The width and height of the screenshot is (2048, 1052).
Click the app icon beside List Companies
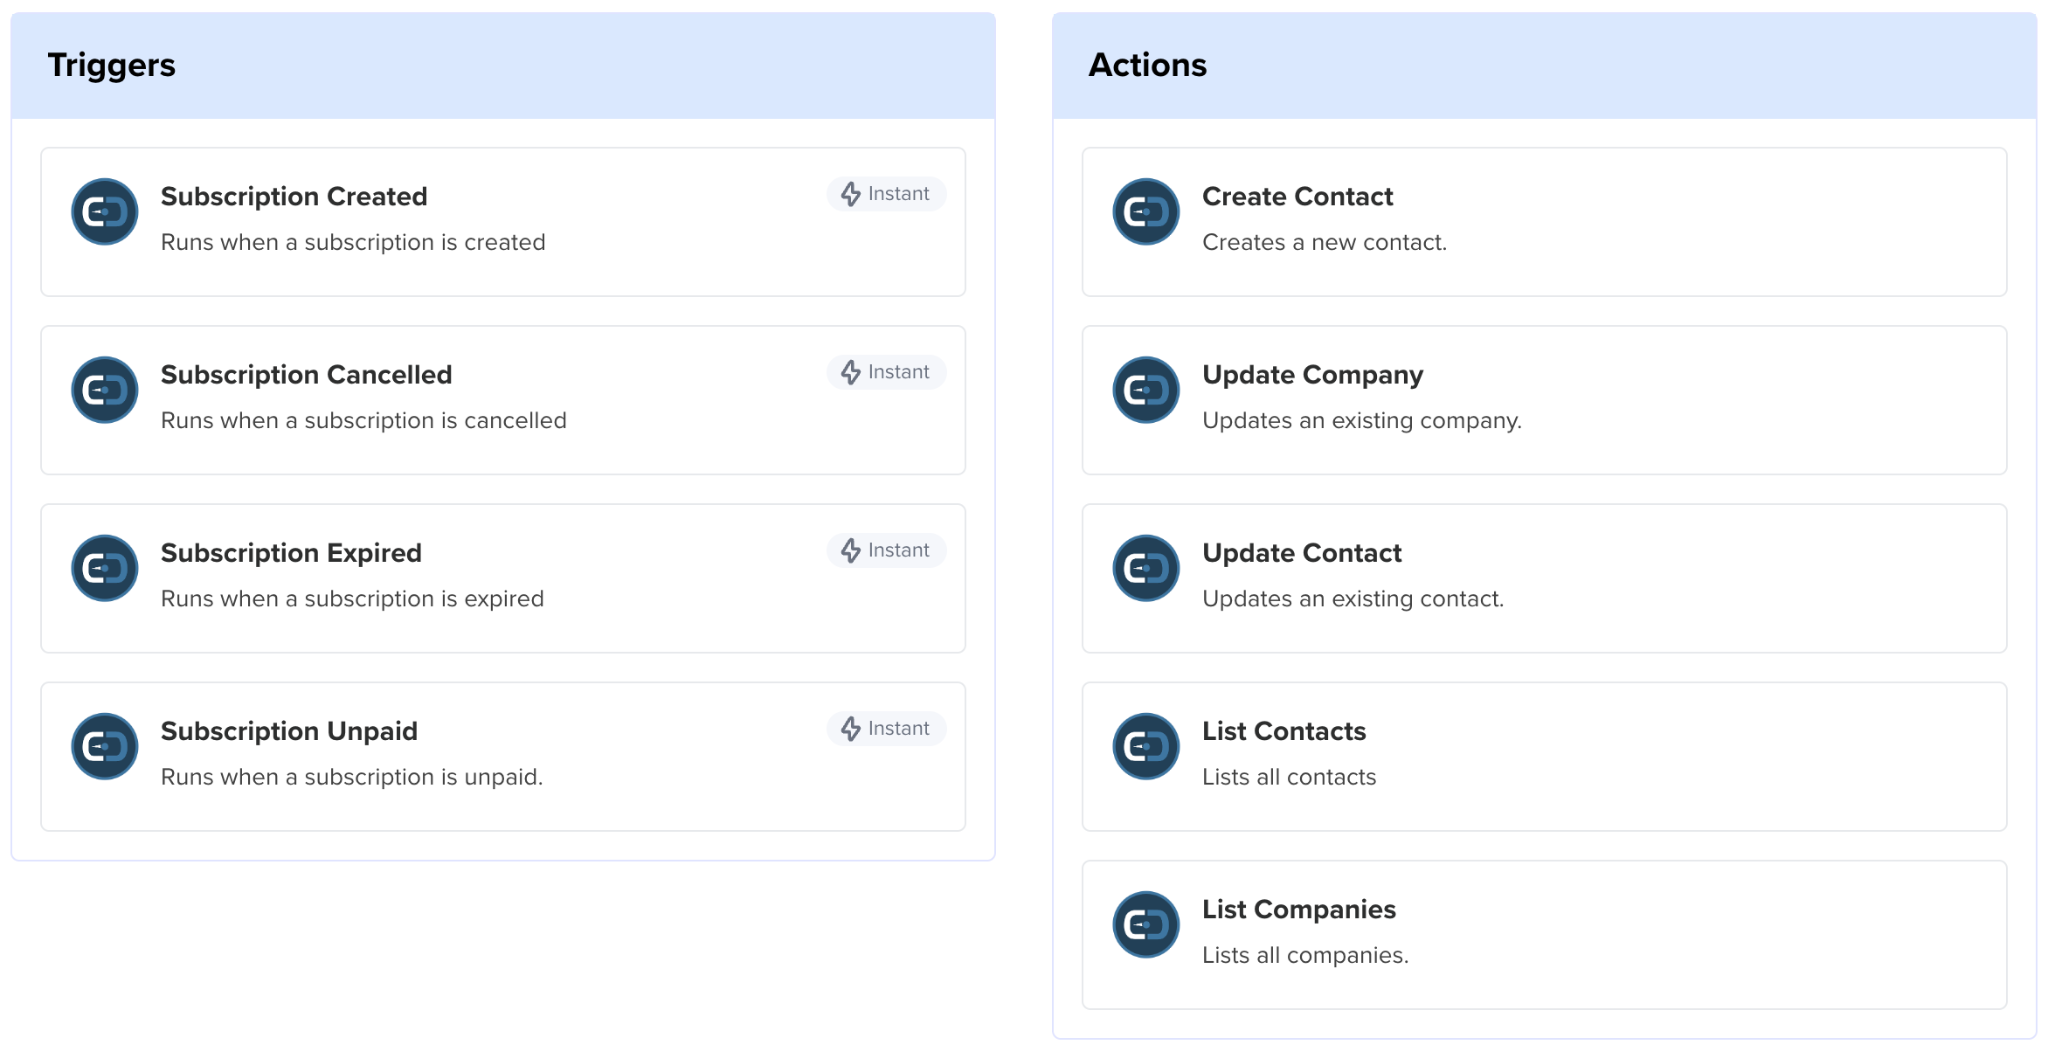pyautogui.click(x=1146, y=924)
